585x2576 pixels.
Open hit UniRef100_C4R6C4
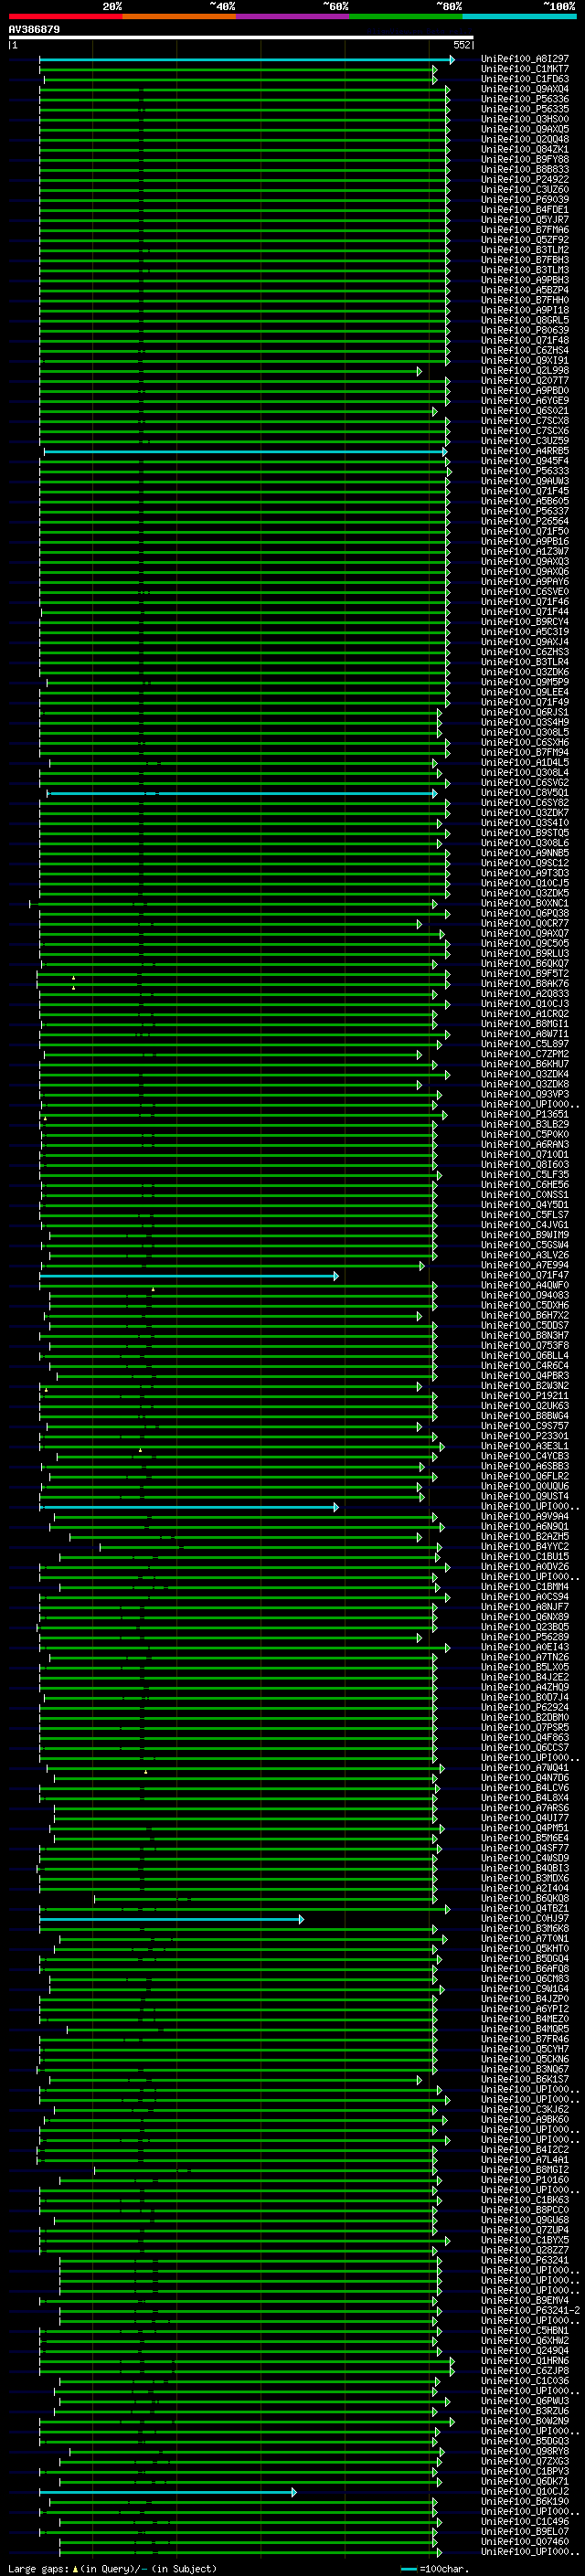tap(524, 1366)
